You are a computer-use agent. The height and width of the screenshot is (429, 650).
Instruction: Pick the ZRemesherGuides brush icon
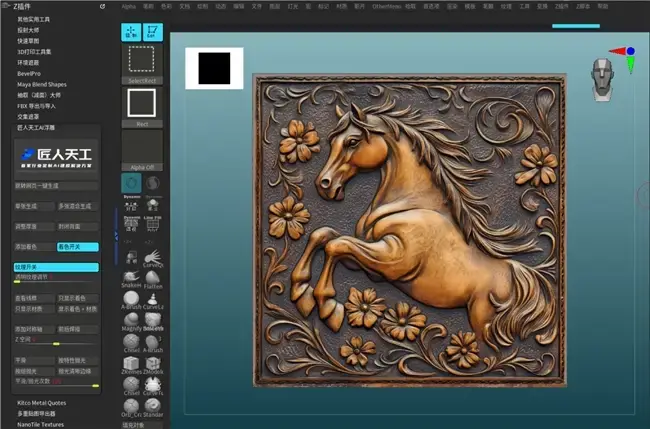coord(131,362)
